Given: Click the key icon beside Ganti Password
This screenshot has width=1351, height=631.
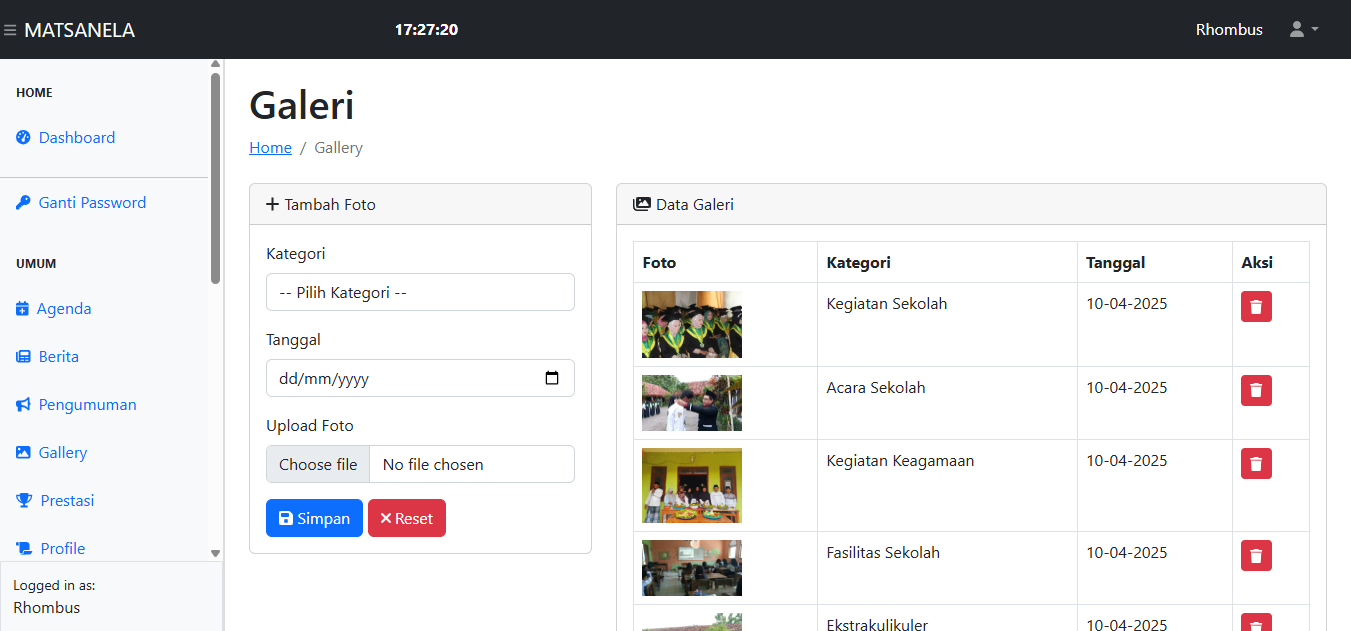Looking at the screenshot, I should 23,203.
